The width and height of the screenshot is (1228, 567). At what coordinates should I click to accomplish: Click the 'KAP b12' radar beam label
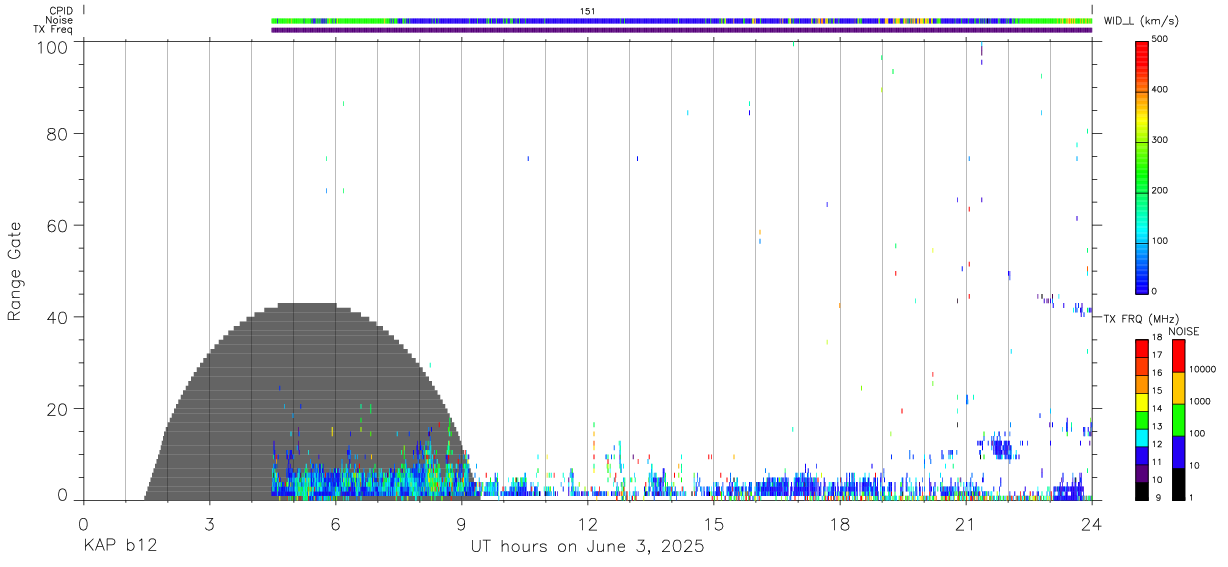pos(120,546)
